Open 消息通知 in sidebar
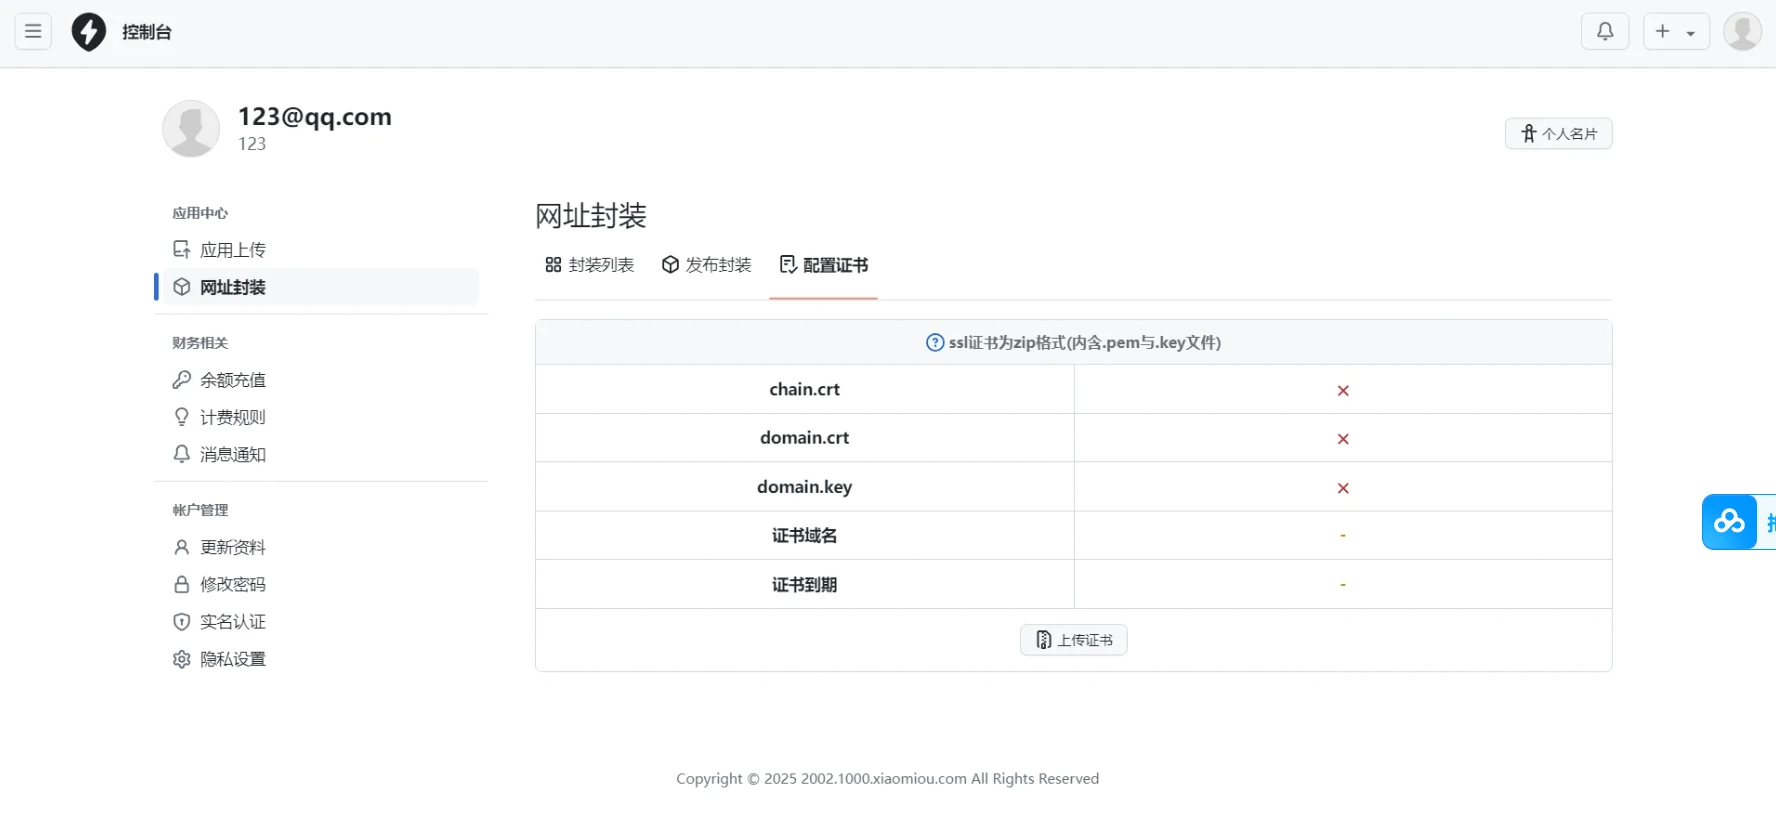1776x837 pixels. point(232,455)
